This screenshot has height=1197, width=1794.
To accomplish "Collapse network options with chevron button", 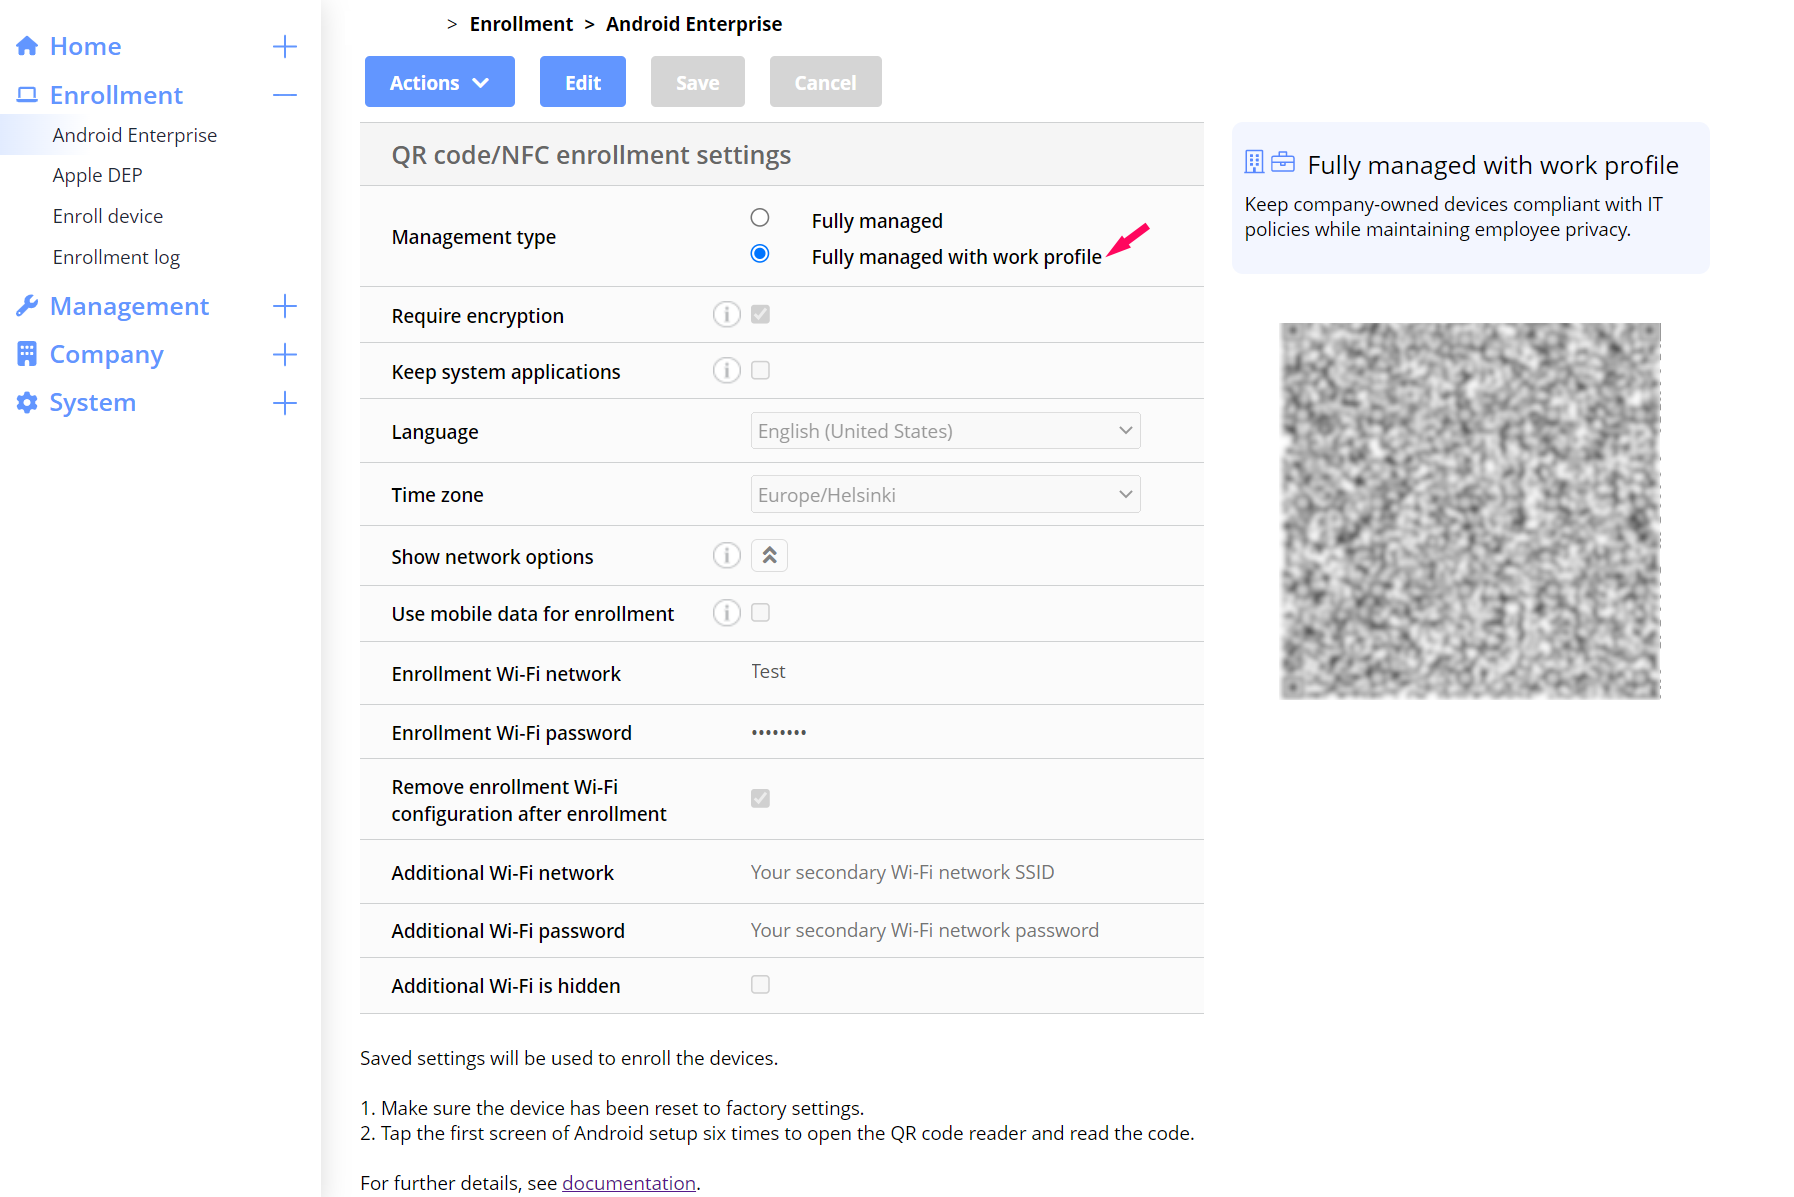I will tap(769, 555).
